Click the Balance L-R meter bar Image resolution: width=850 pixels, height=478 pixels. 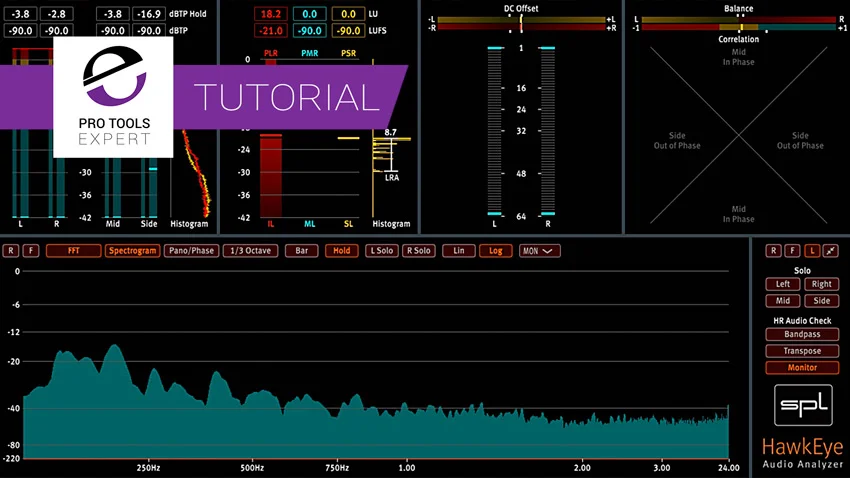(x=739, y=20)
